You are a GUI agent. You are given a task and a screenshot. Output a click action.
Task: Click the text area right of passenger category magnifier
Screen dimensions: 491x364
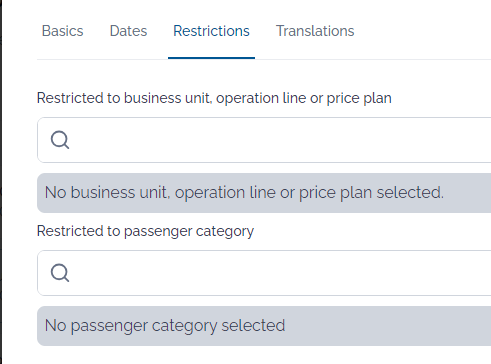280,273
